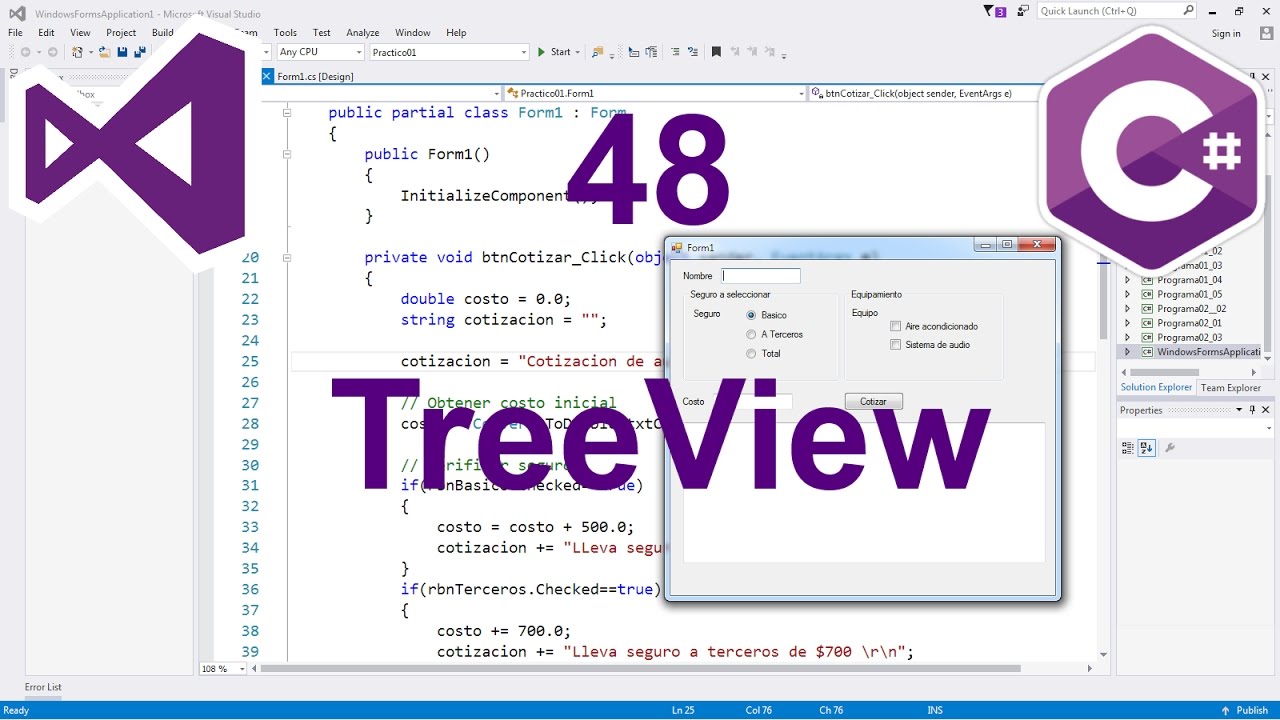Expand the WindowsFormsApplication project node
1280x720 pixels.
tap(1128, 352)
